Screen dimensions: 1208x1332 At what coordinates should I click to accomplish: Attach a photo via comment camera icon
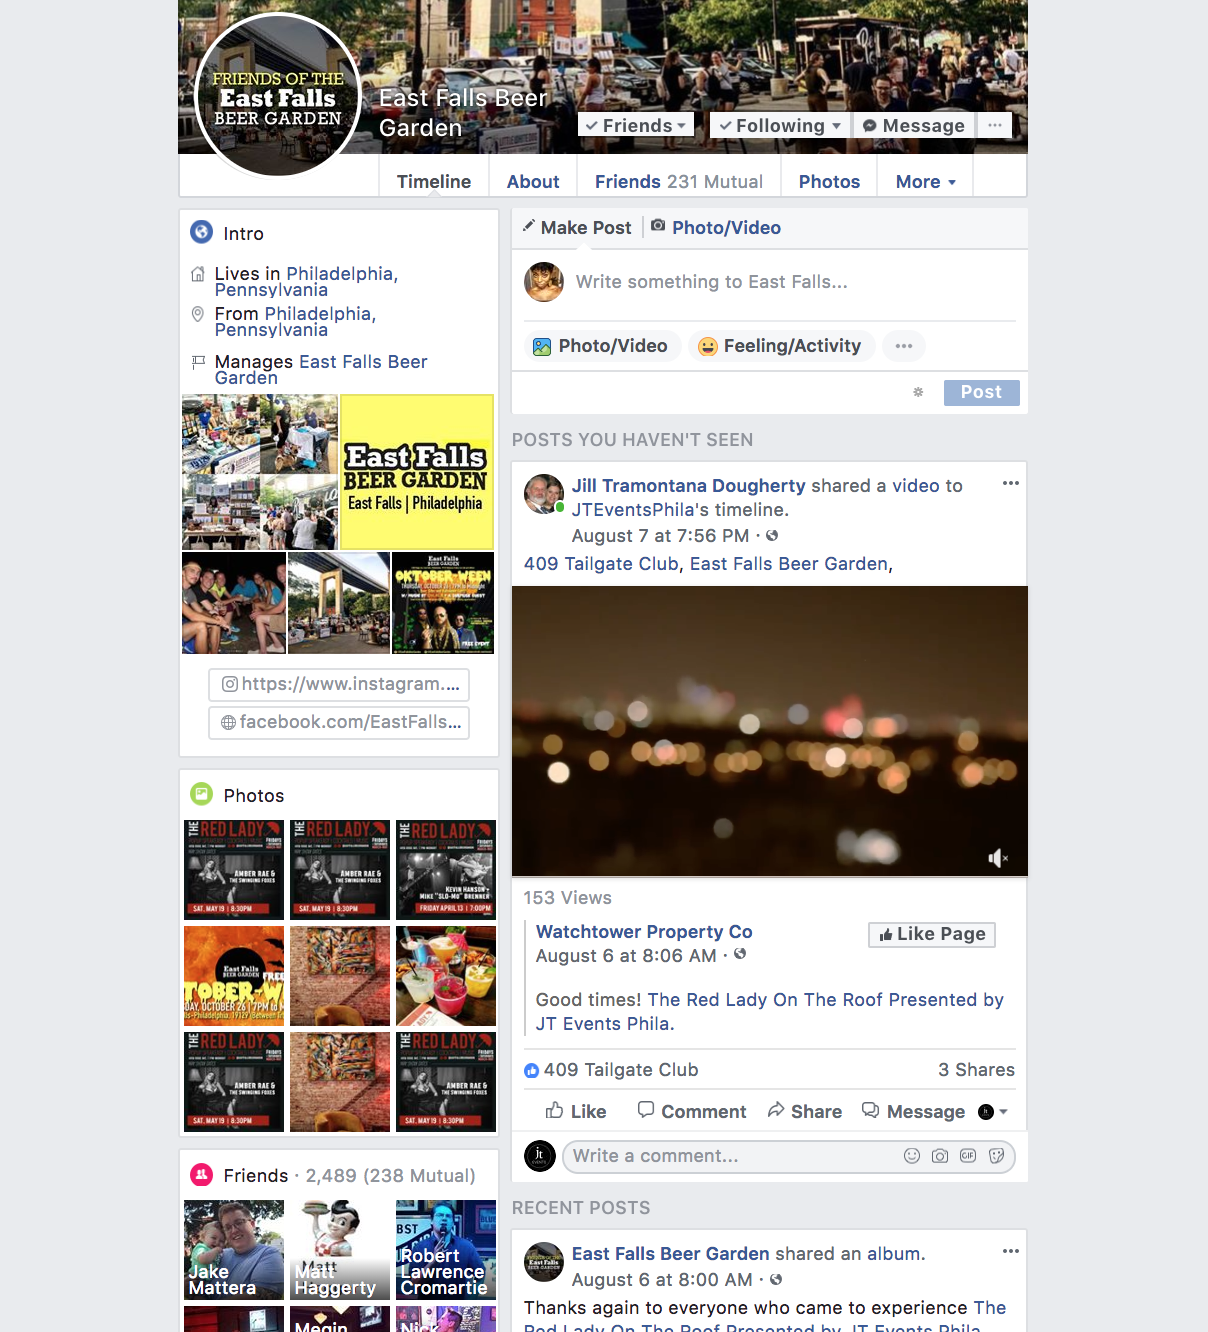pos(939,1156)
